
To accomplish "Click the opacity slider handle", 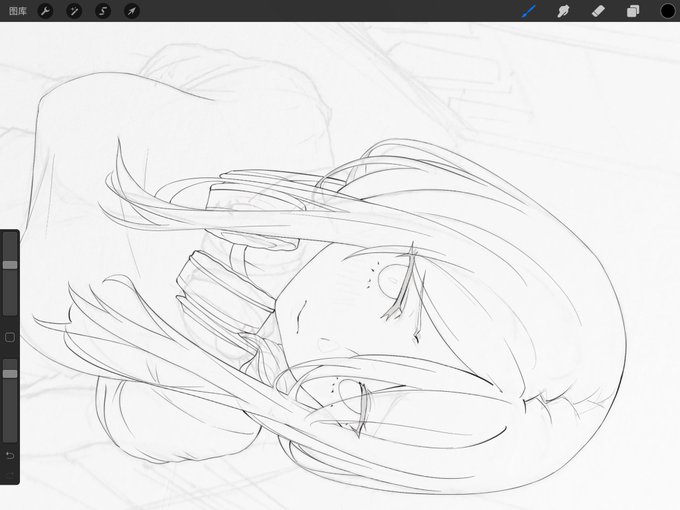I will 10,373.
